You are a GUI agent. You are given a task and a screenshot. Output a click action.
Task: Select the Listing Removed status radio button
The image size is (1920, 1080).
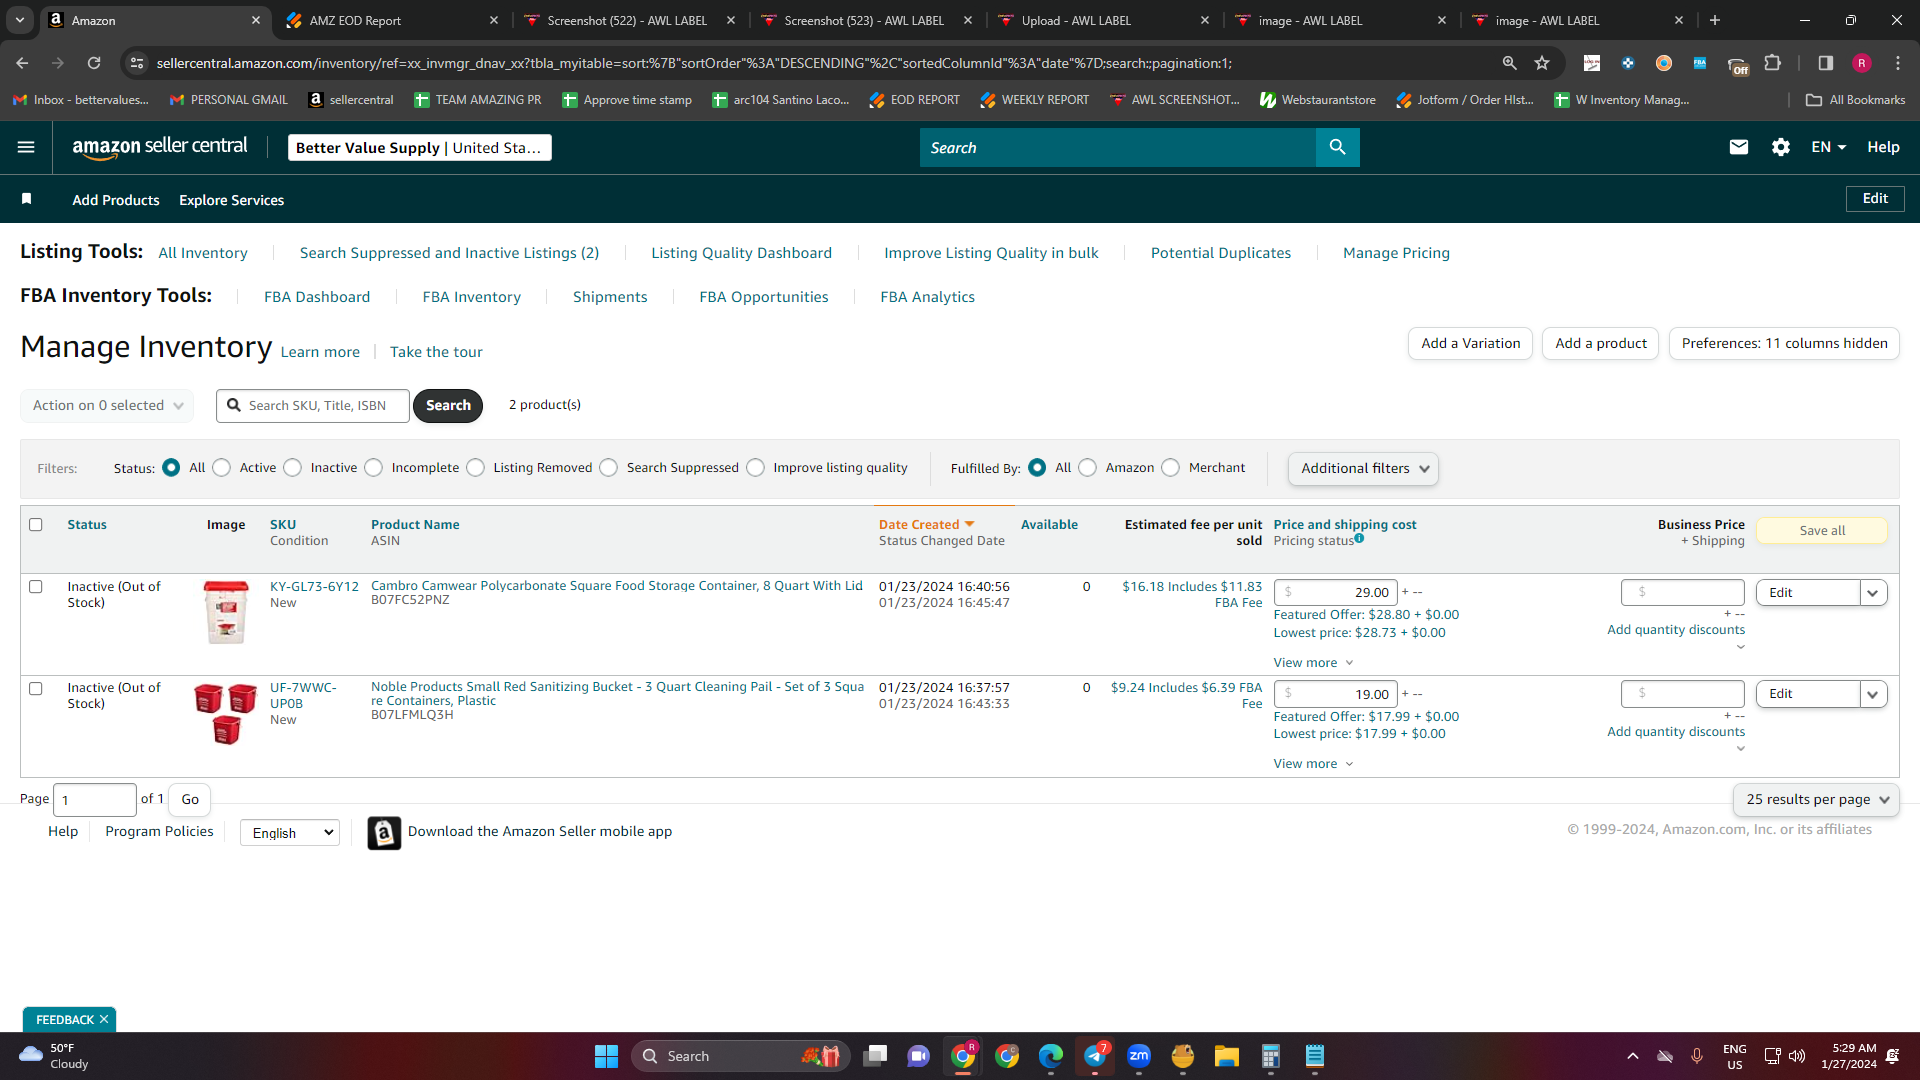pos(476,468)
